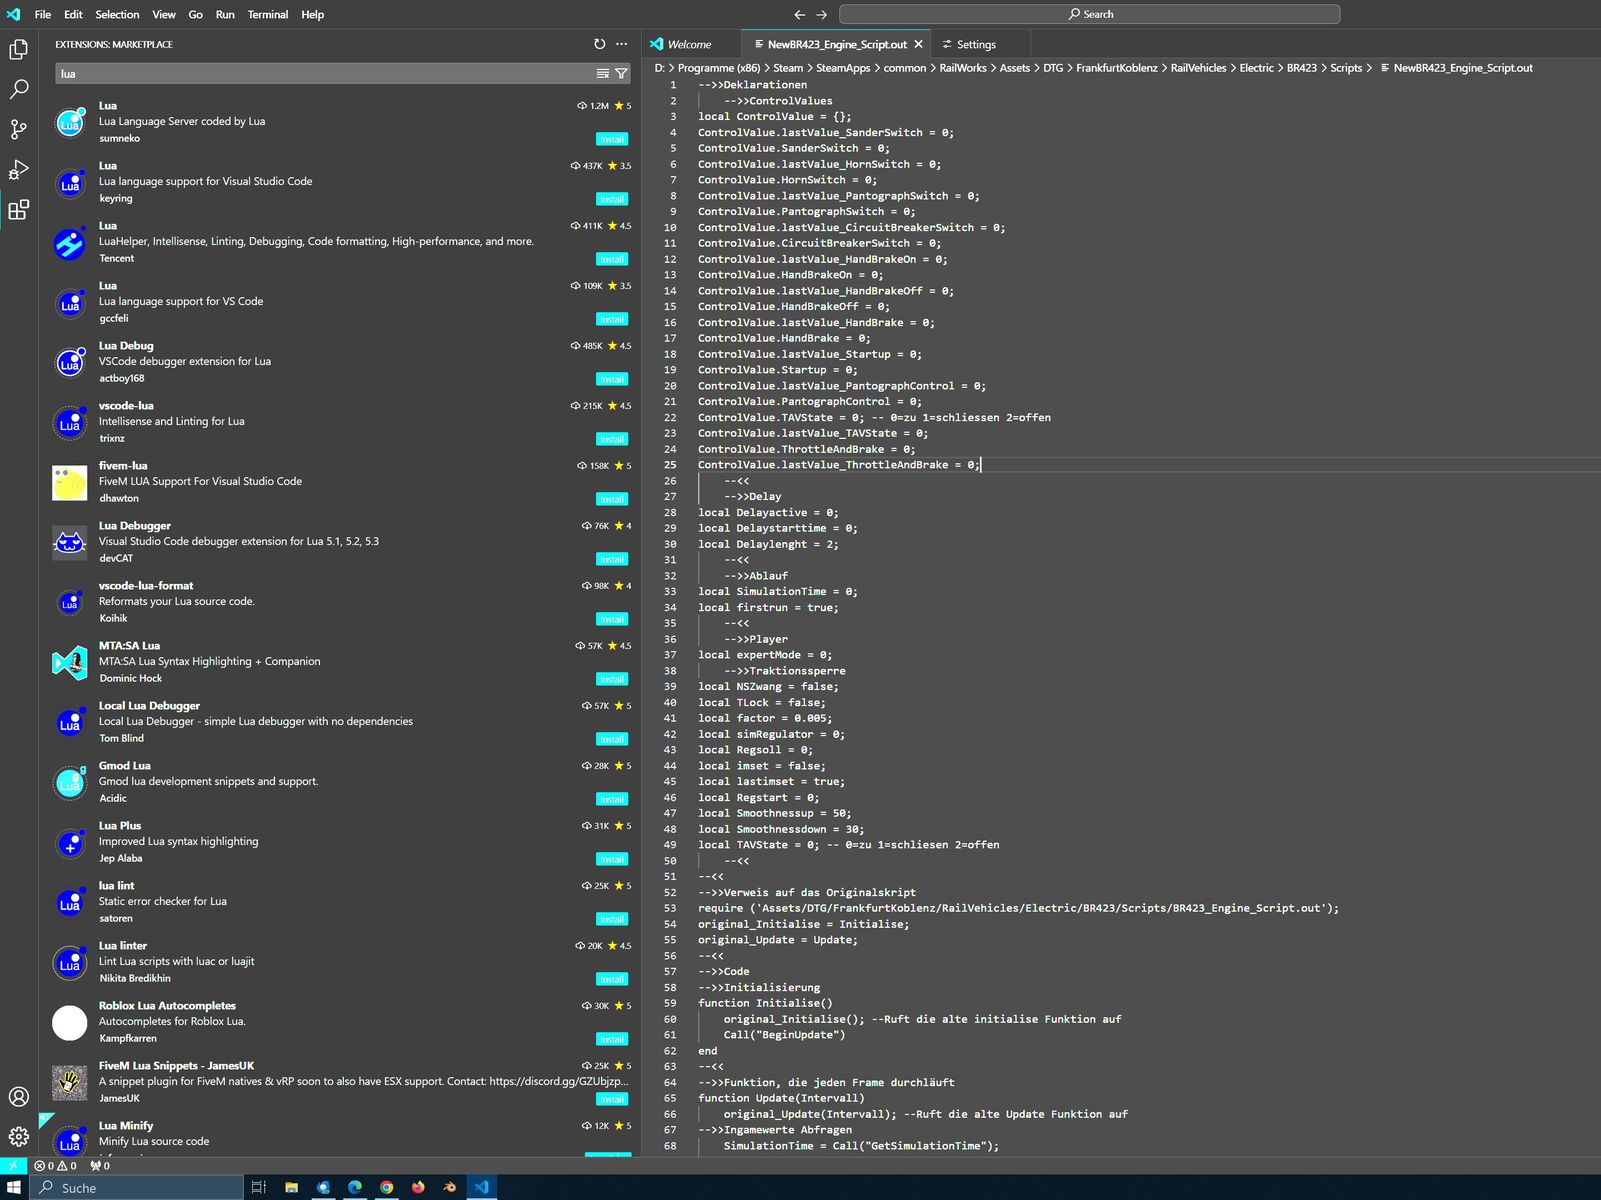Click the Windows taskbar Suche search box
This screenshot has height=1200, width=1601.
[137, 1187]
